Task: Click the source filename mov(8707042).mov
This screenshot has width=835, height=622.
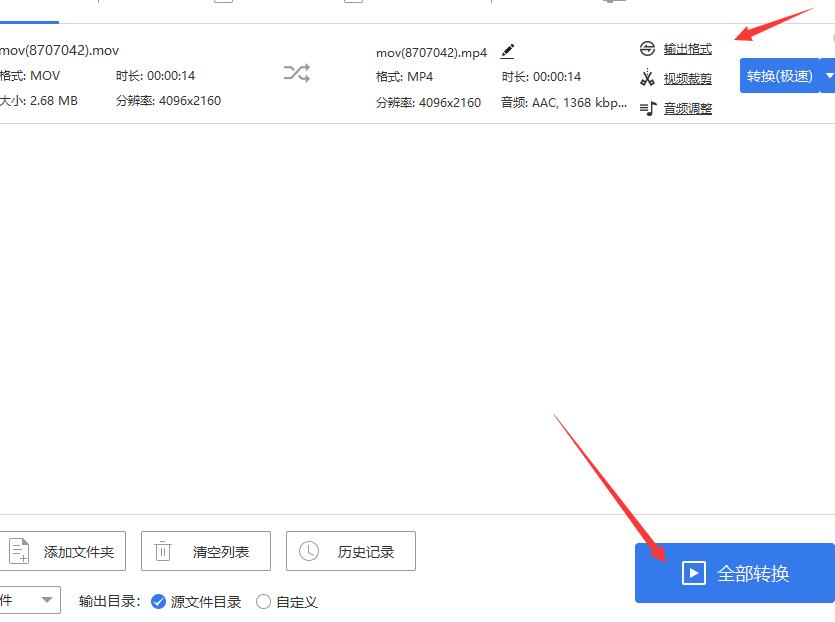Action: (60, 49)
